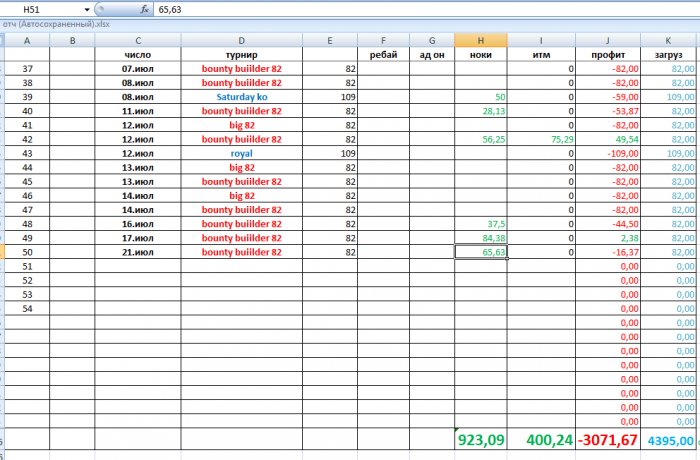Screen dimensions: 700x460
Task: Select 'bounty buiilder 82' in the 21.июл row
Action: (x=242, y=252)
